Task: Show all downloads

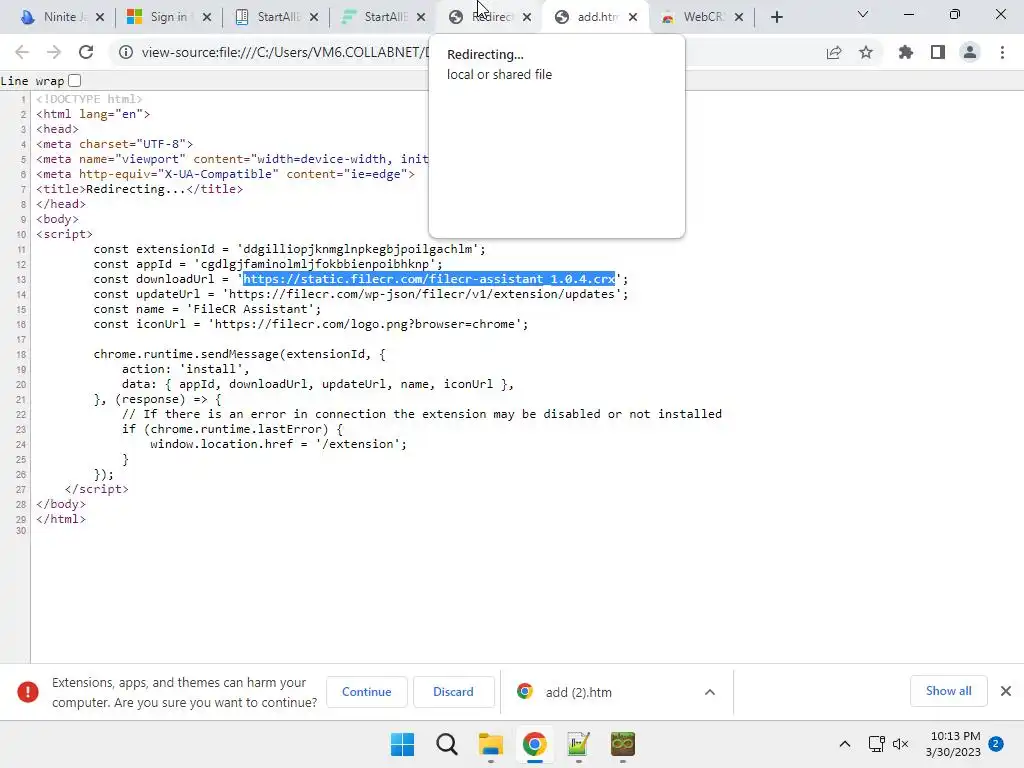Action: tap(948, 691)
